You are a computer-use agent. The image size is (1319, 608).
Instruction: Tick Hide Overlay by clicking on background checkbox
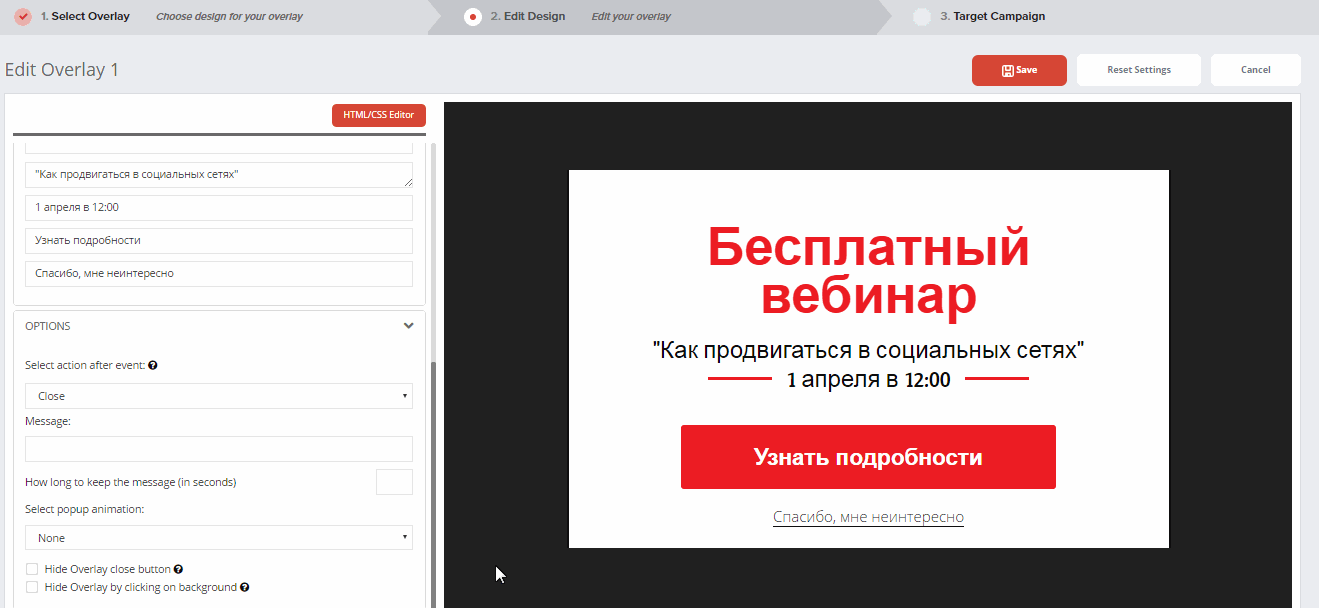pyautogui.click(x=32, y=587)
